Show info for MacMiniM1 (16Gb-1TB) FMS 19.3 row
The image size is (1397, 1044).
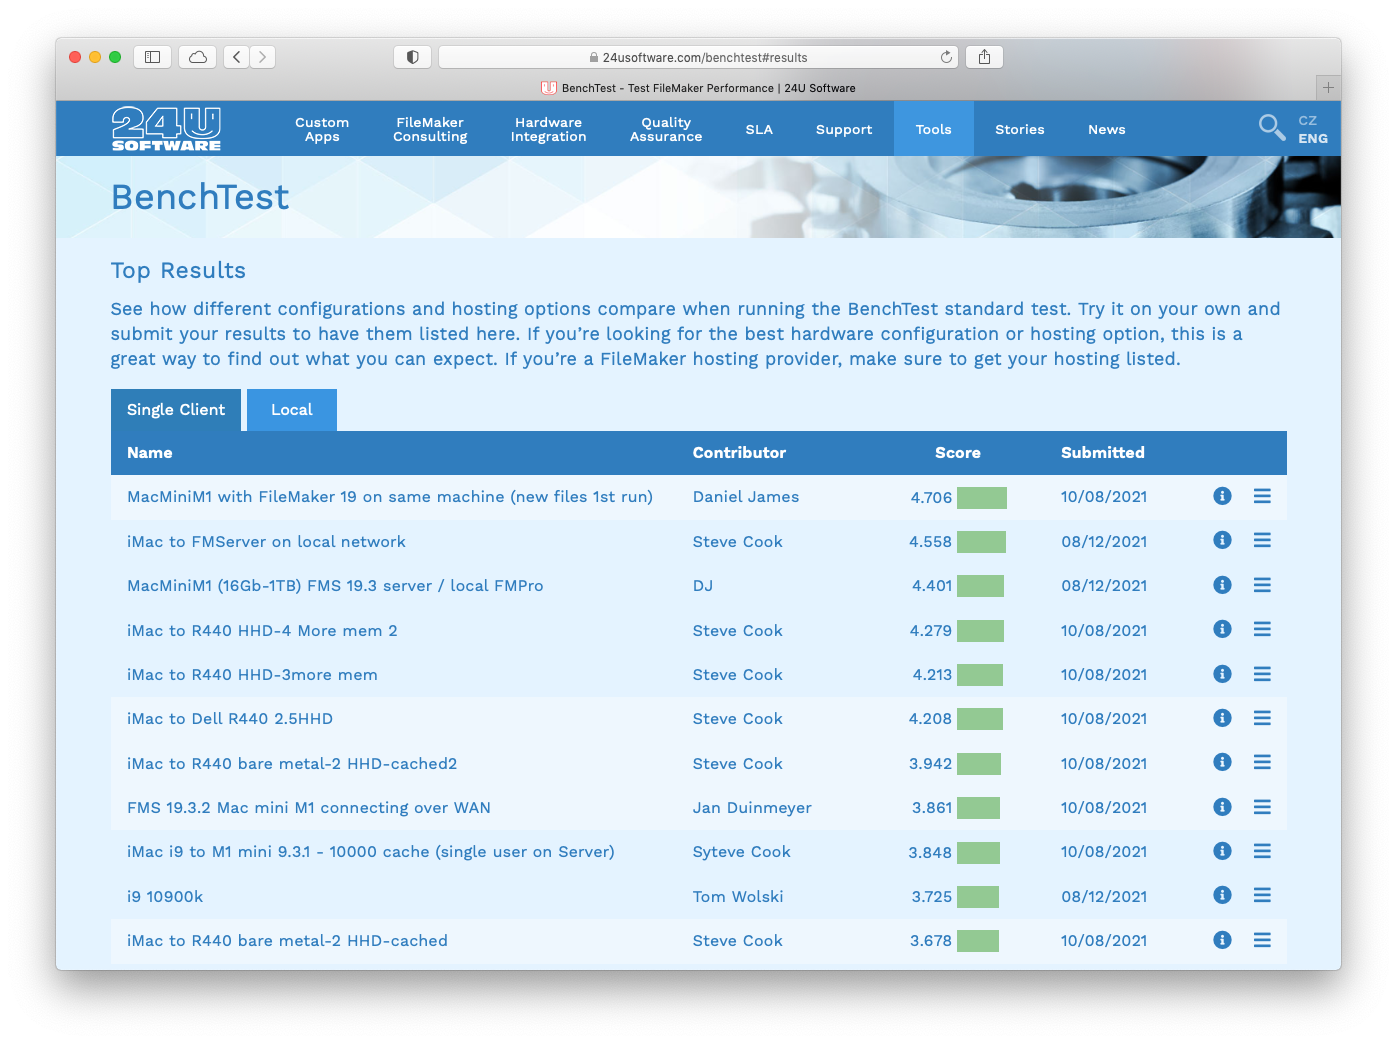pos(1222,585)
